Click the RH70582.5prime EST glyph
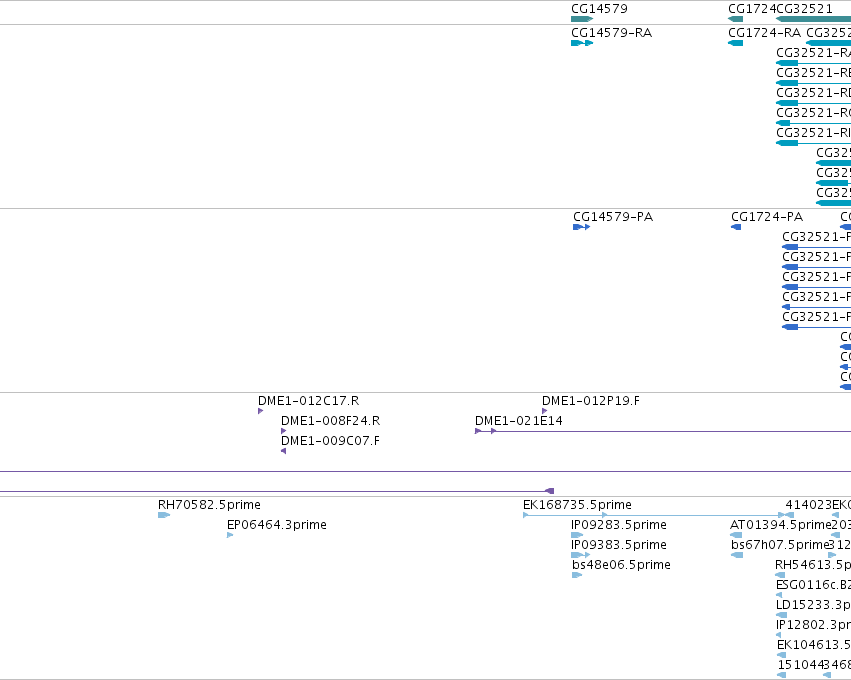The height and width of the screenshot is (680, 851). [x=164, y=515]
